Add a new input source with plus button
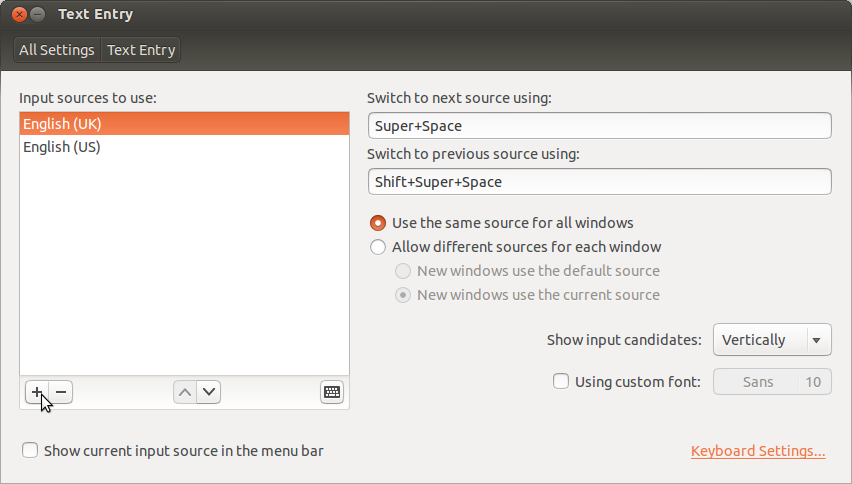Image resolution: width=852 pixels, height=484 pixels. (x=37, y=392)
